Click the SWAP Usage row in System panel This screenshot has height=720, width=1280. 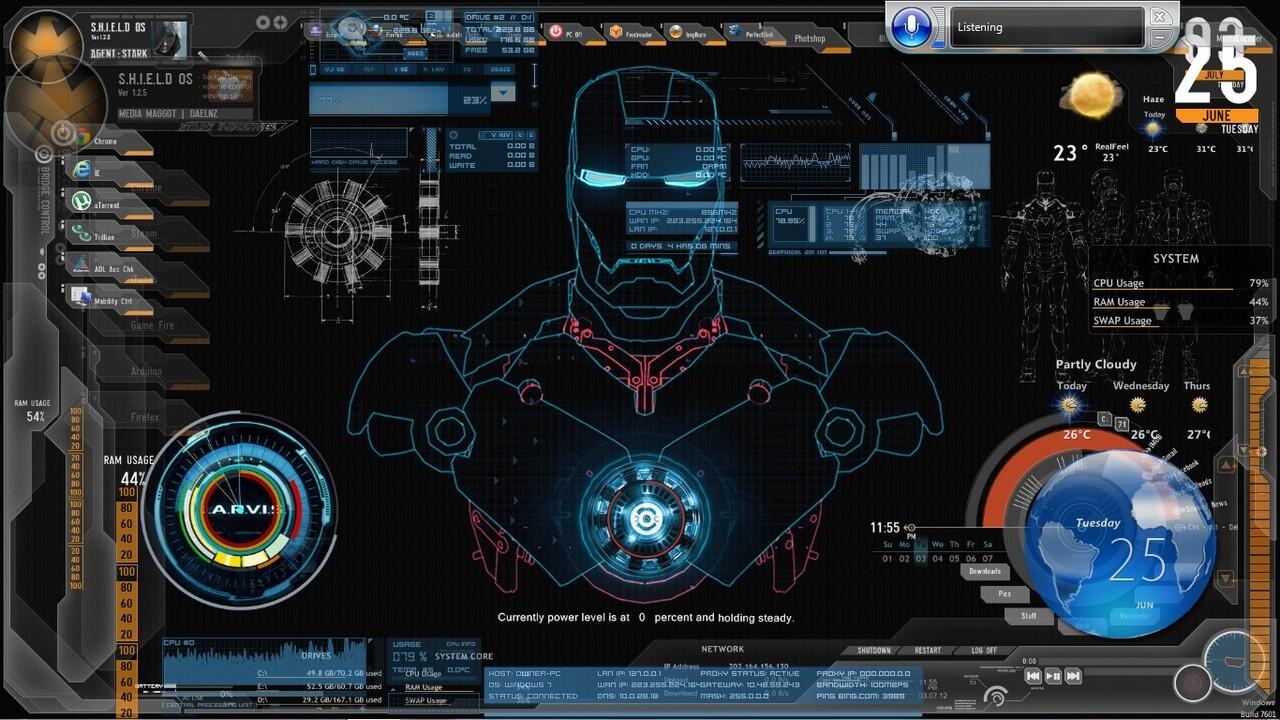click(1180, 321)
